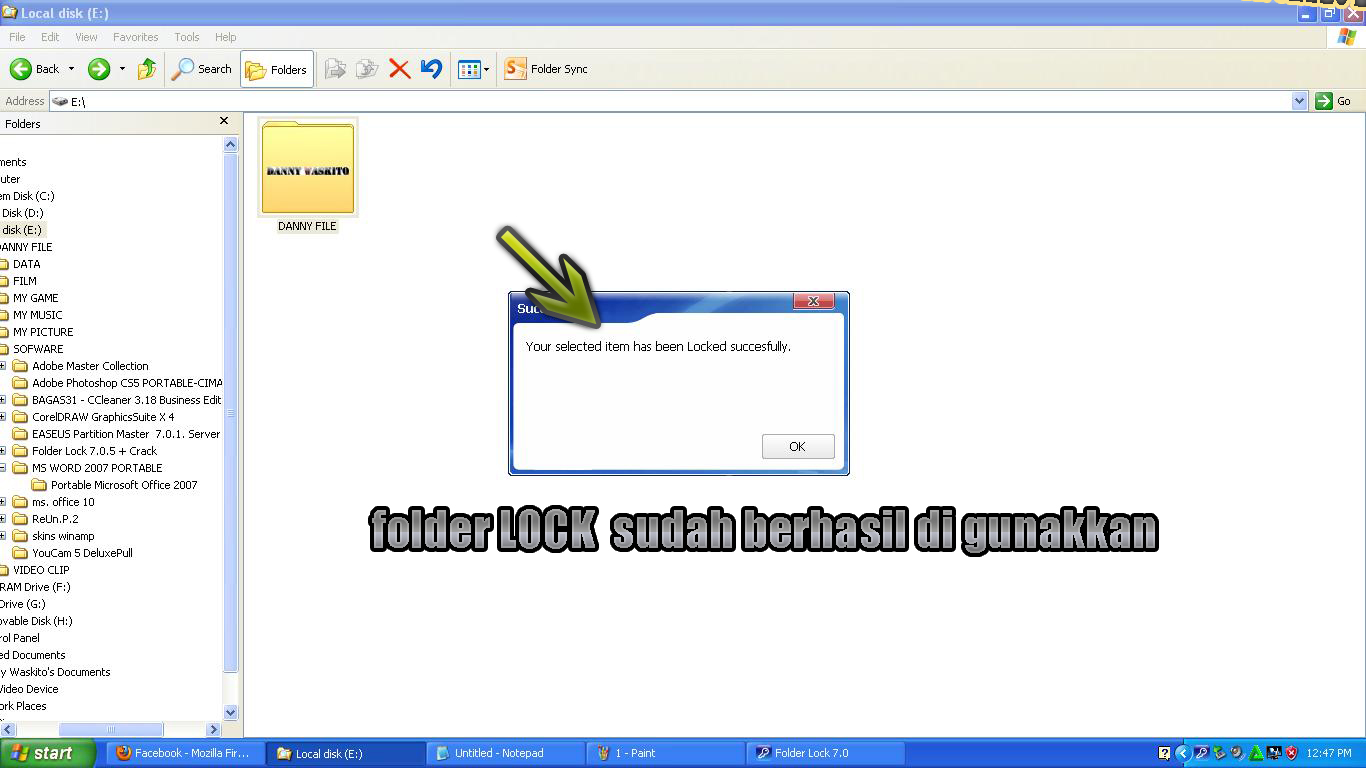Viewport: 1366px width, 768px height.
Task: Expand CorelDRAW GraphicsSuite X4 tree node
Action: (3, 417)
